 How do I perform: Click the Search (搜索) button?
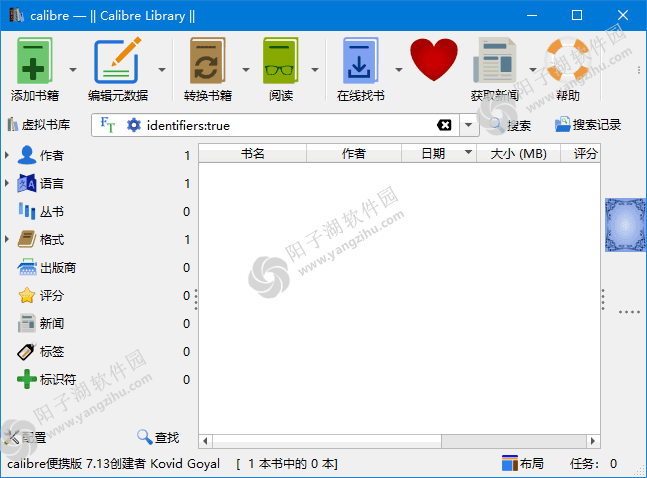point(510,125)
